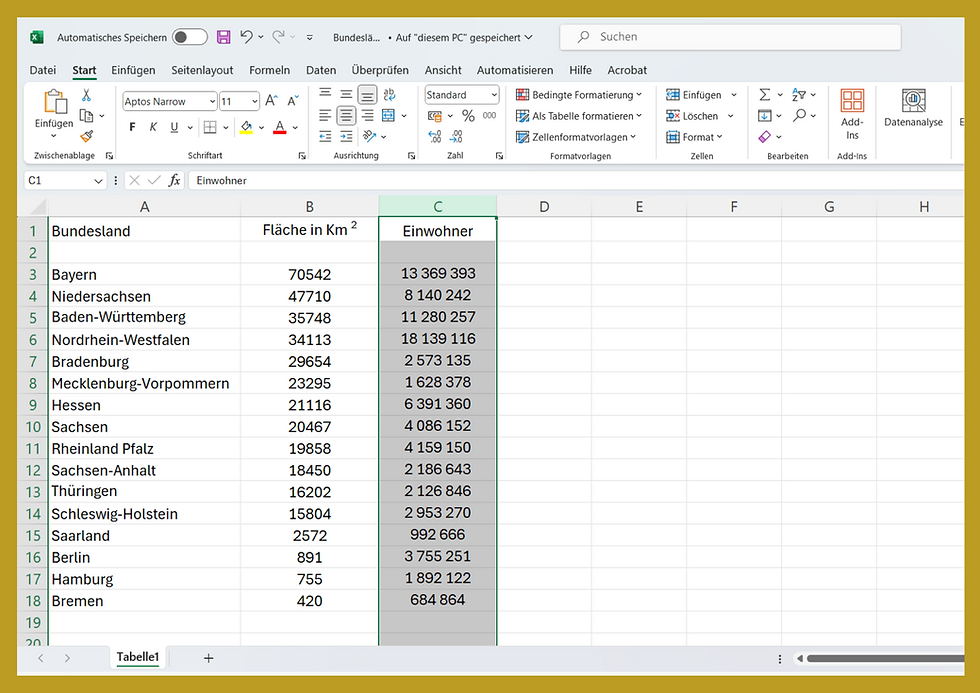
Task: Expand Als Tabelle formatieren menu
Action: 579,116
